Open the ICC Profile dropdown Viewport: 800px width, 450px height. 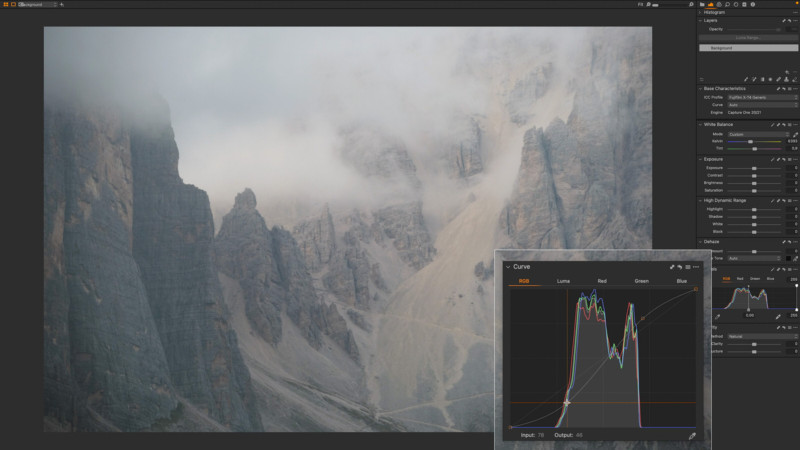pyautogui.click(x=763, y=97)
